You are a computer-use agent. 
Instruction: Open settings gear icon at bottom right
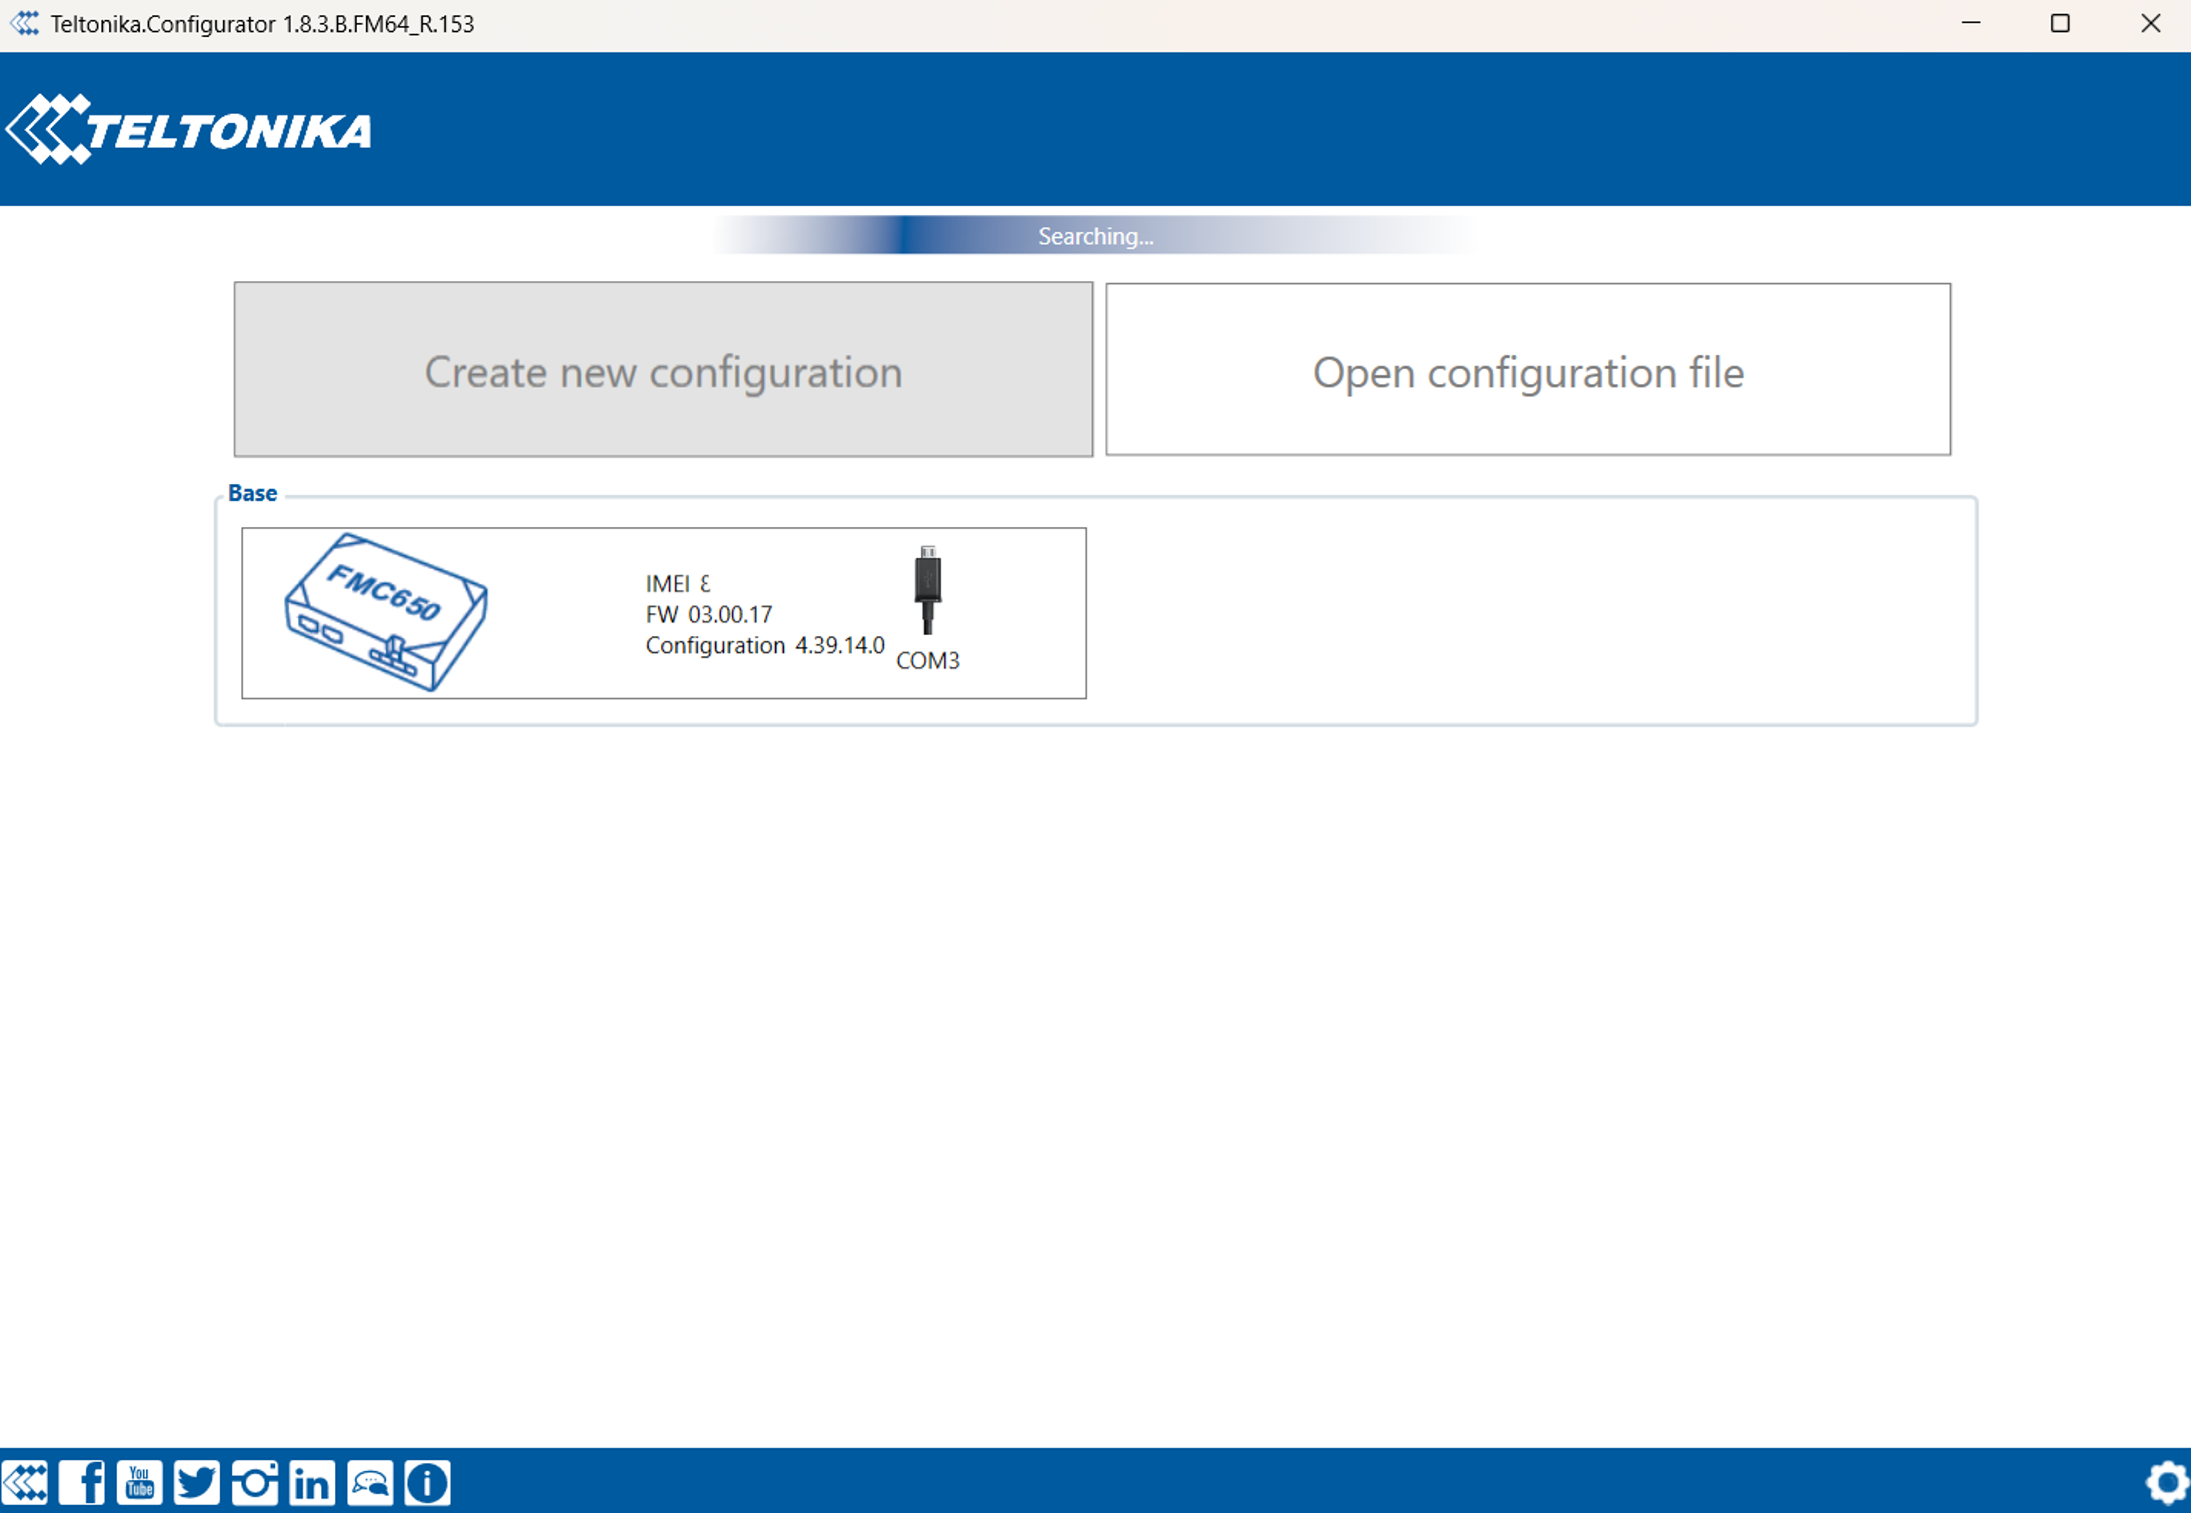[2166, 1482]
